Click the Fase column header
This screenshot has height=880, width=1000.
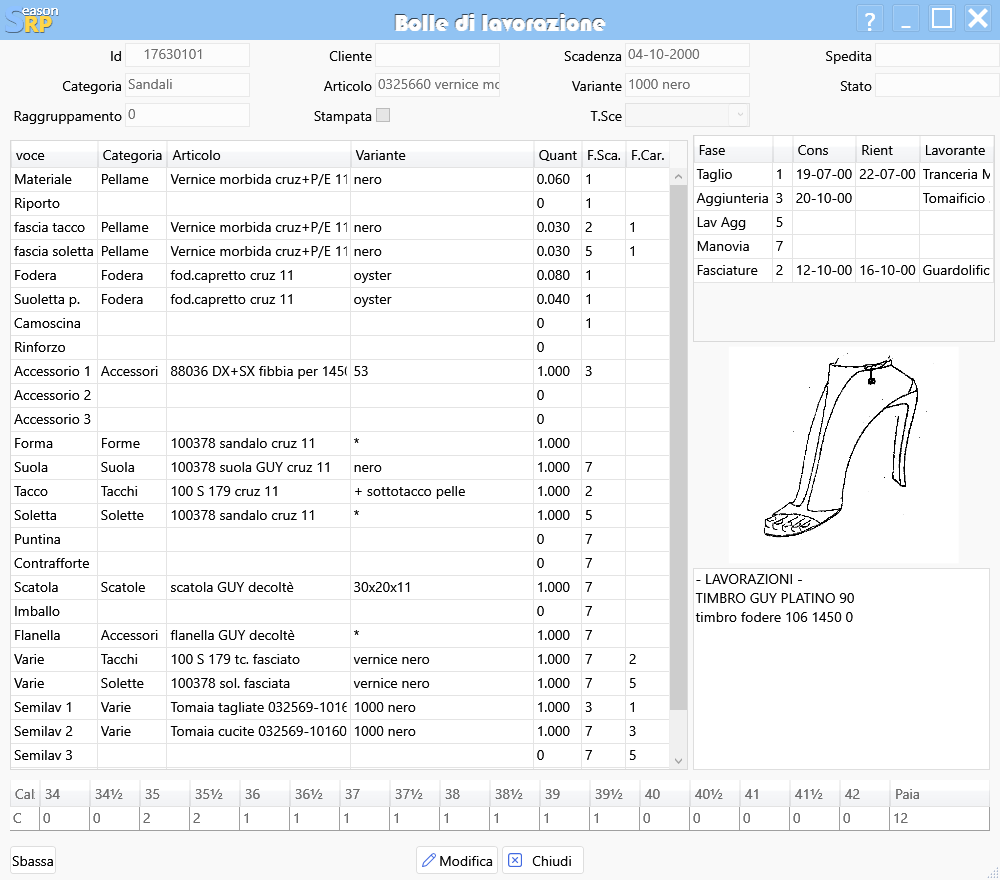click(733, 150)
